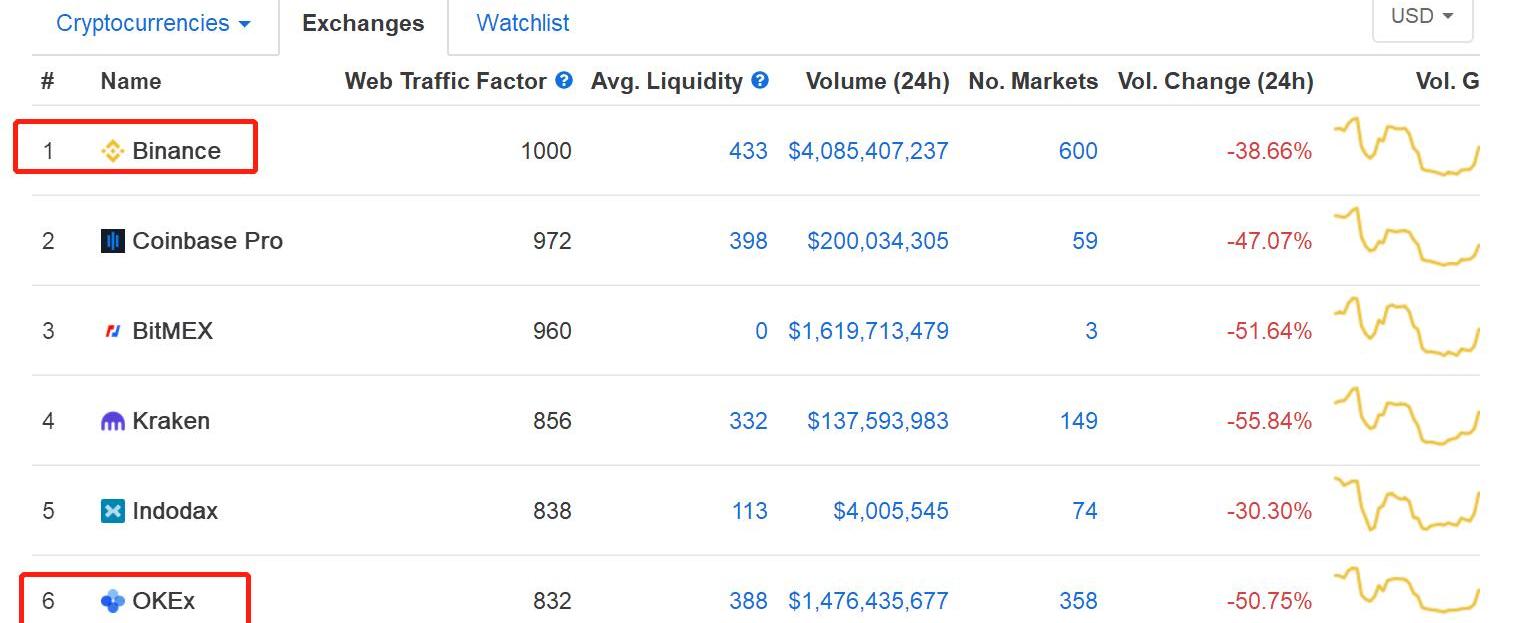Open the Coinbase Pro exchange name link
1528x623 pixels.
pyautogui.click(x=207, y=241)
